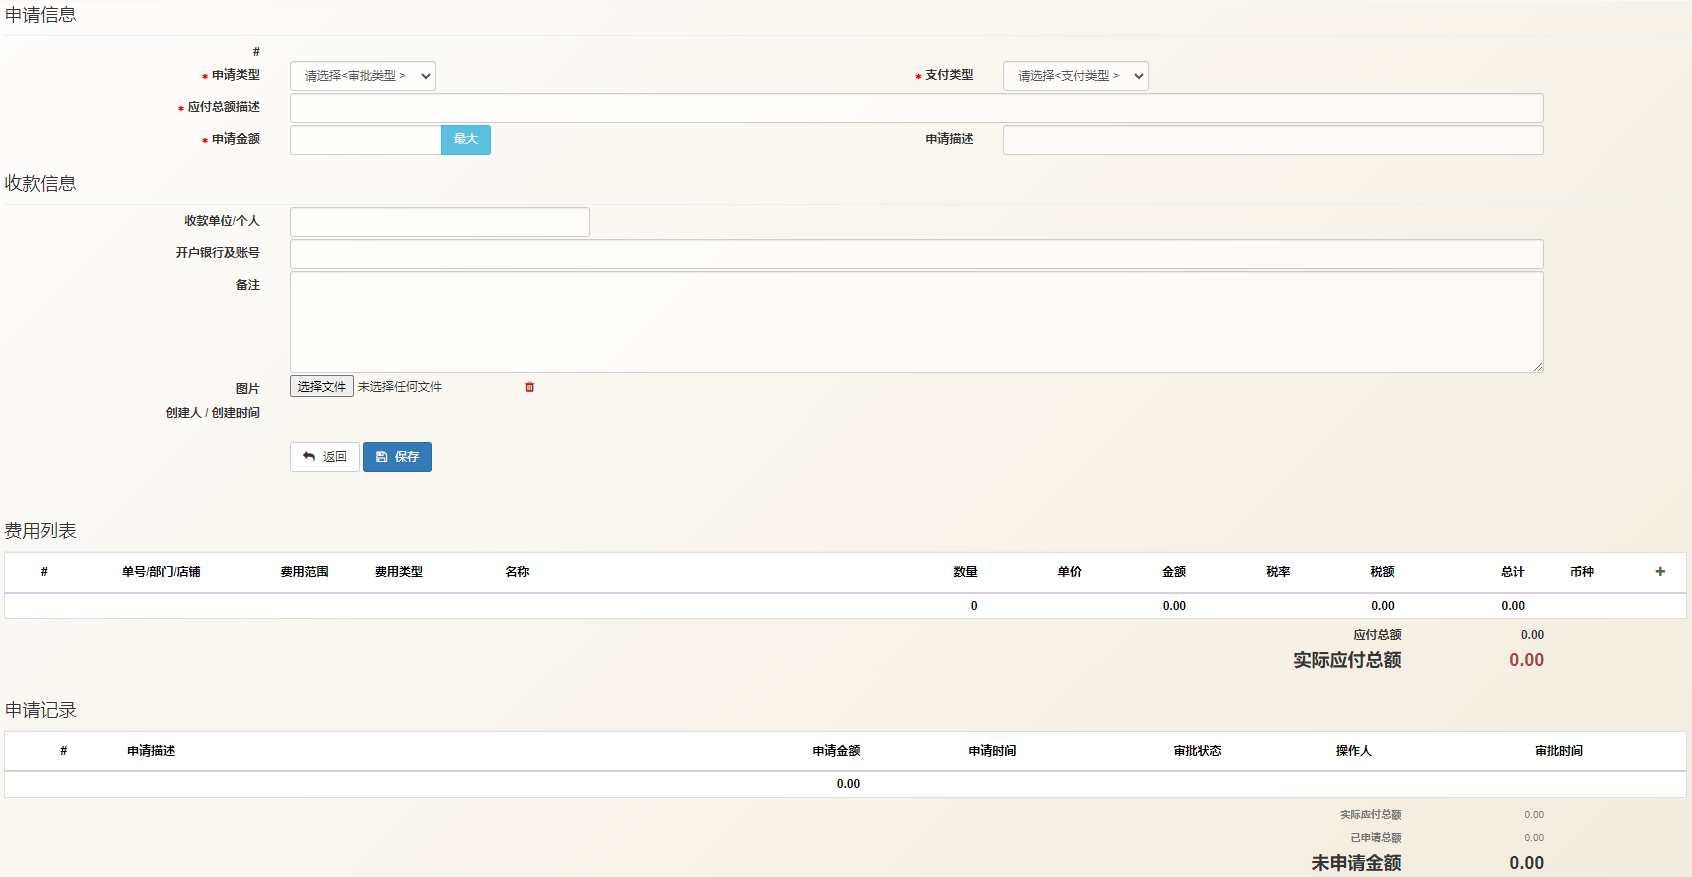
Task: Save the form with the 保存 button
Action: coord(397,457)
